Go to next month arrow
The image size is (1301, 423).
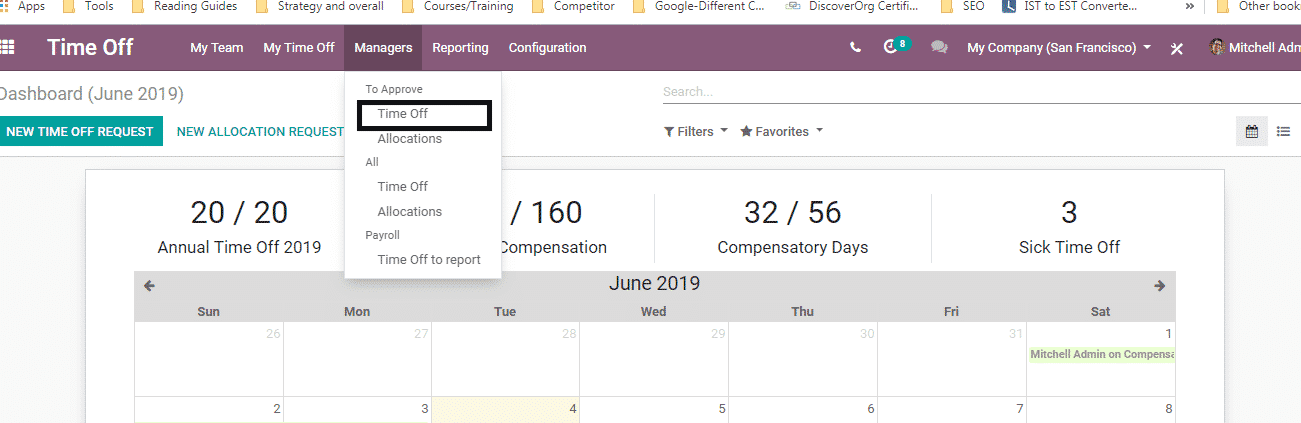click(1160, 285)
